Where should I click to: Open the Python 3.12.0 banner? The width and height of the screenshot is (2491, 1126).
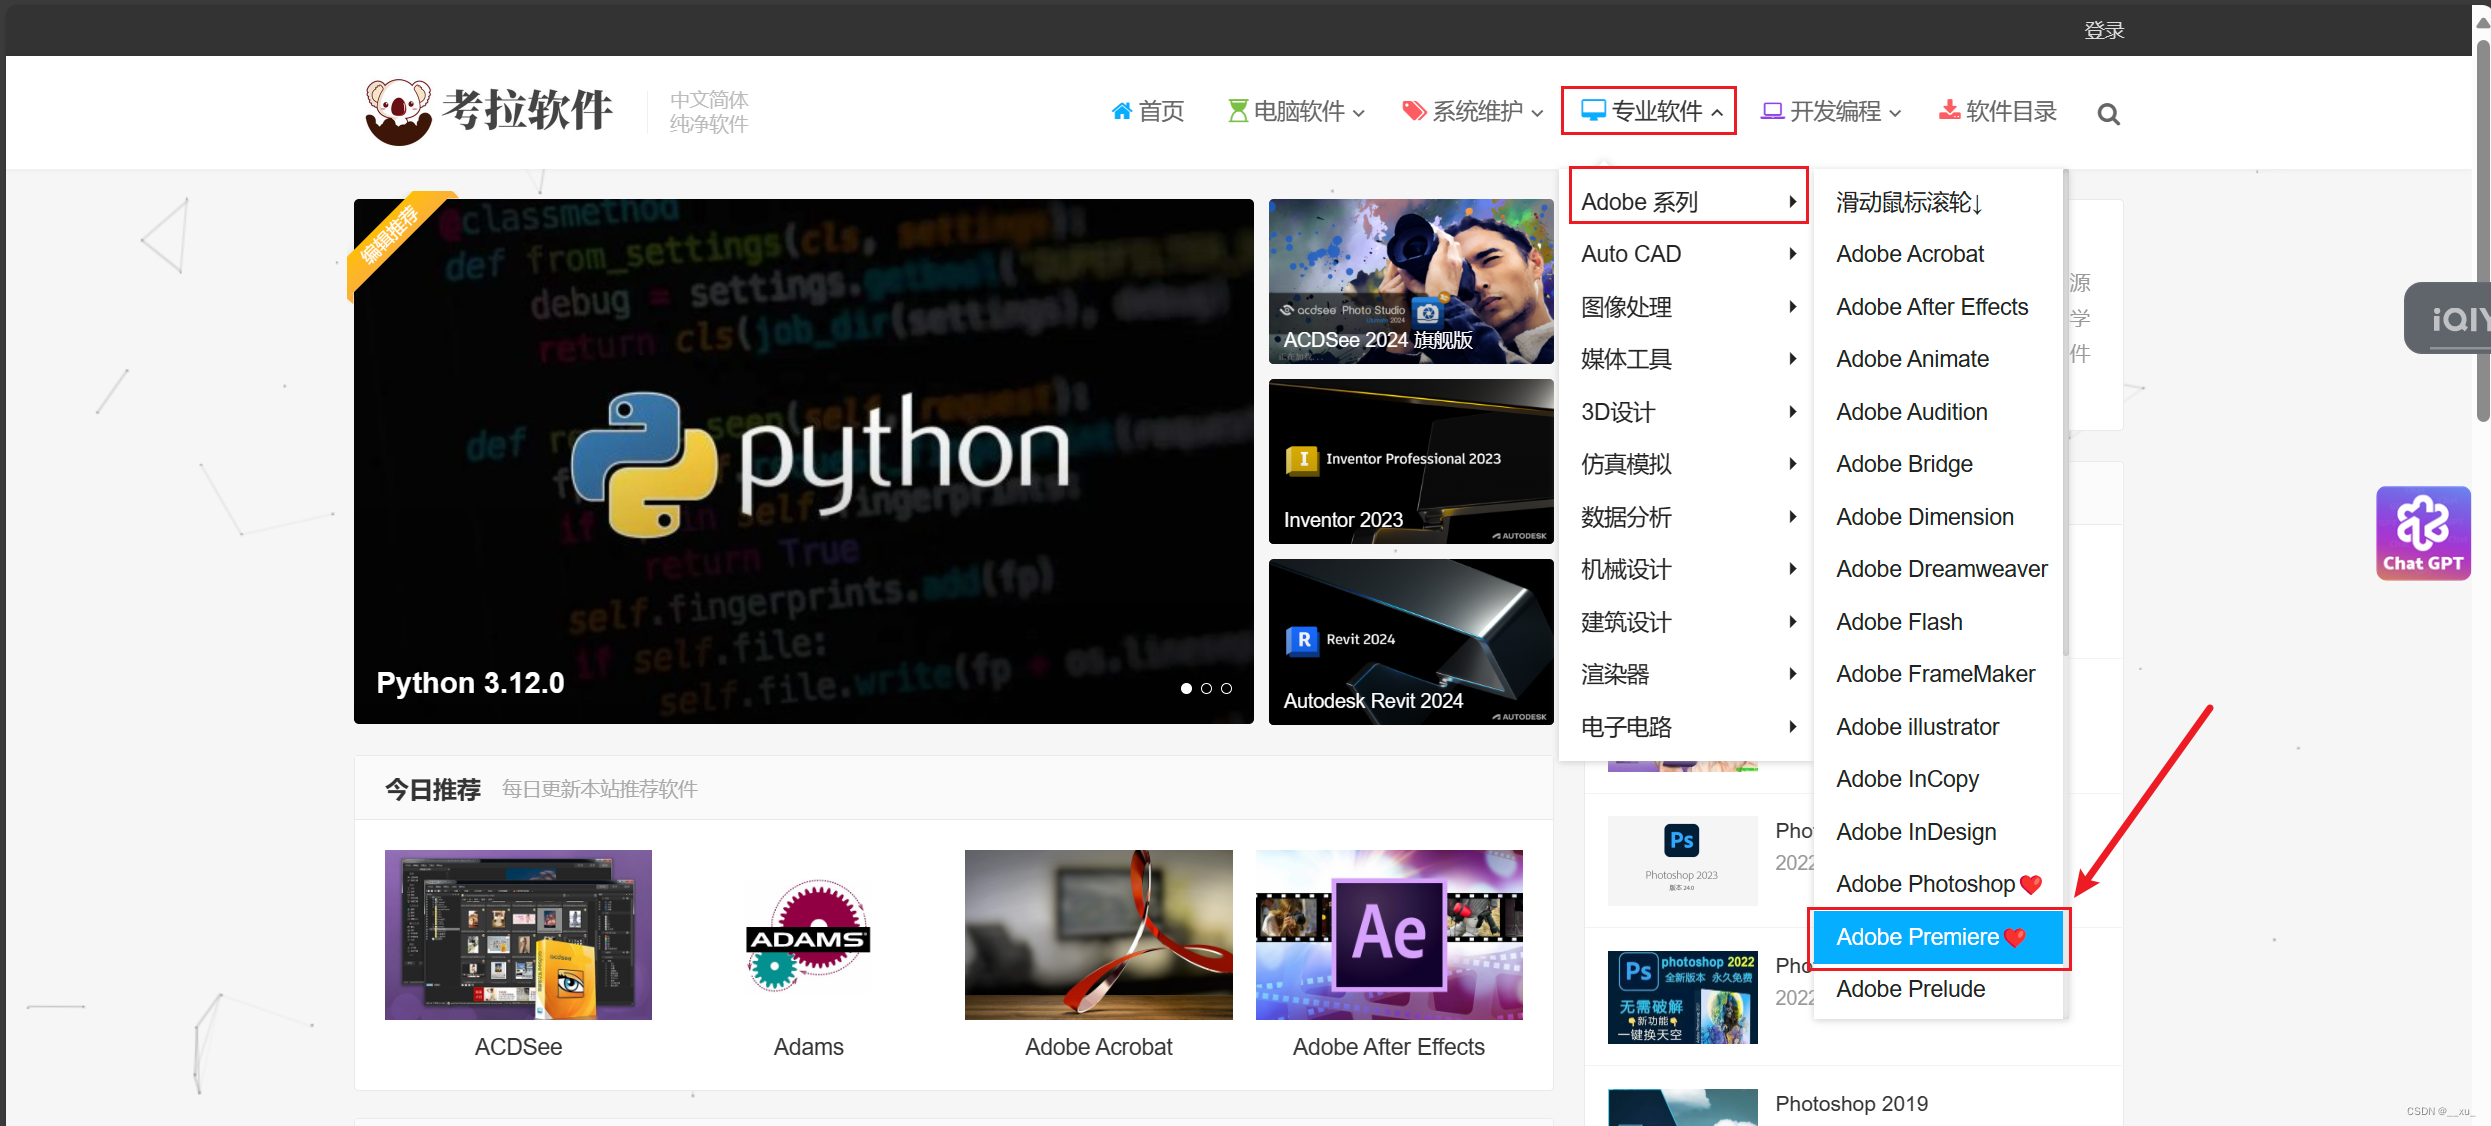(x=803, y=461)
